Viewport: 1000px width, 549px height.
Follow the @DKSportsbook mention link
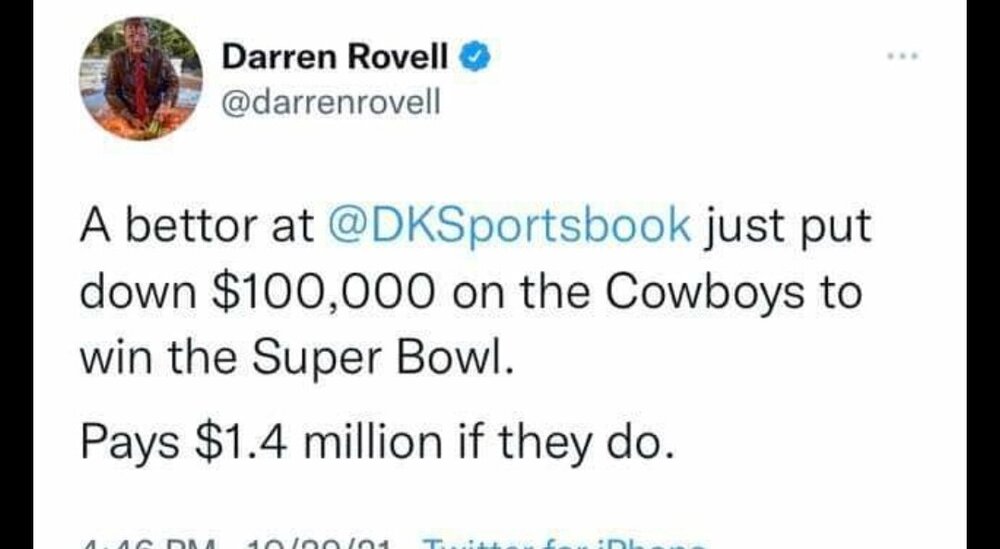coord(509,225)
